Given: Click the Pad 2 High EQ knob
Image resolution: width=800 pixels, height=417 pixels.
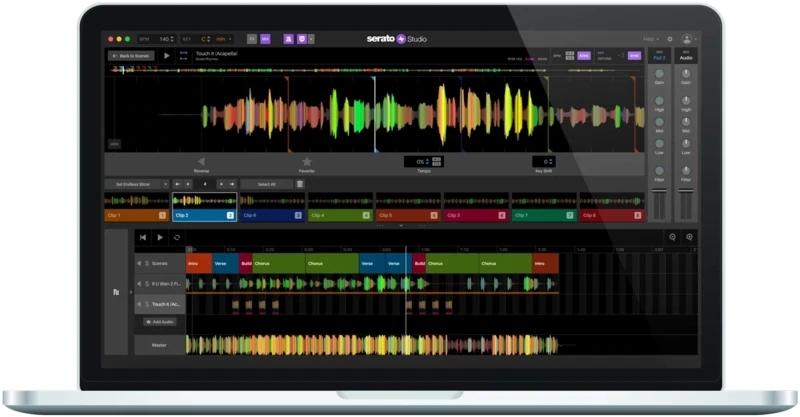Looking at the screenshot, I should pyautogui.click(x=659, y=101).
